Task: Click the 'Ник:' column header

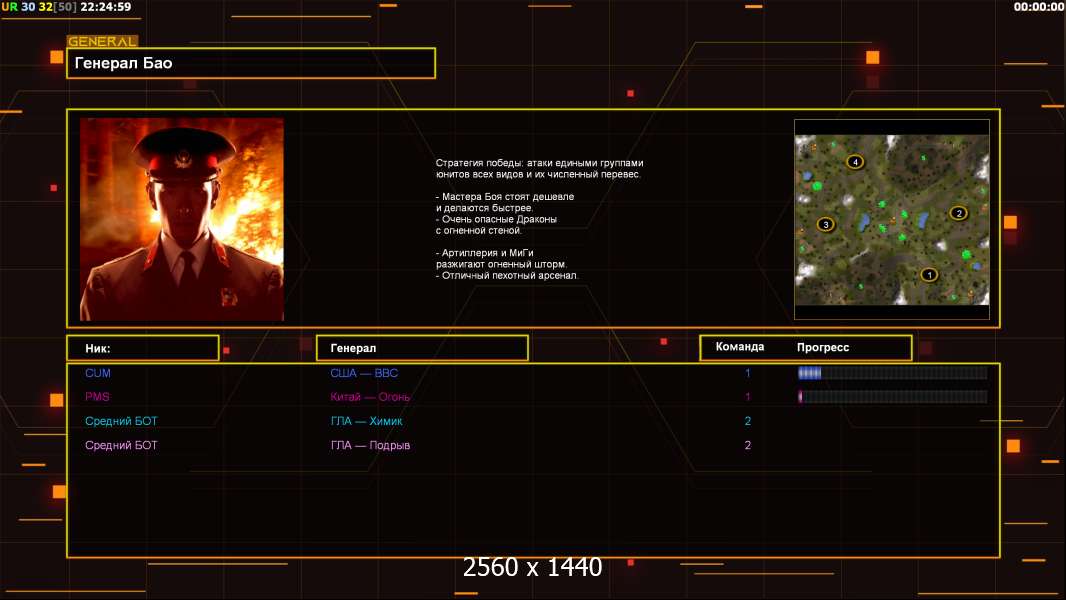Action: click(x=143, y=348)
